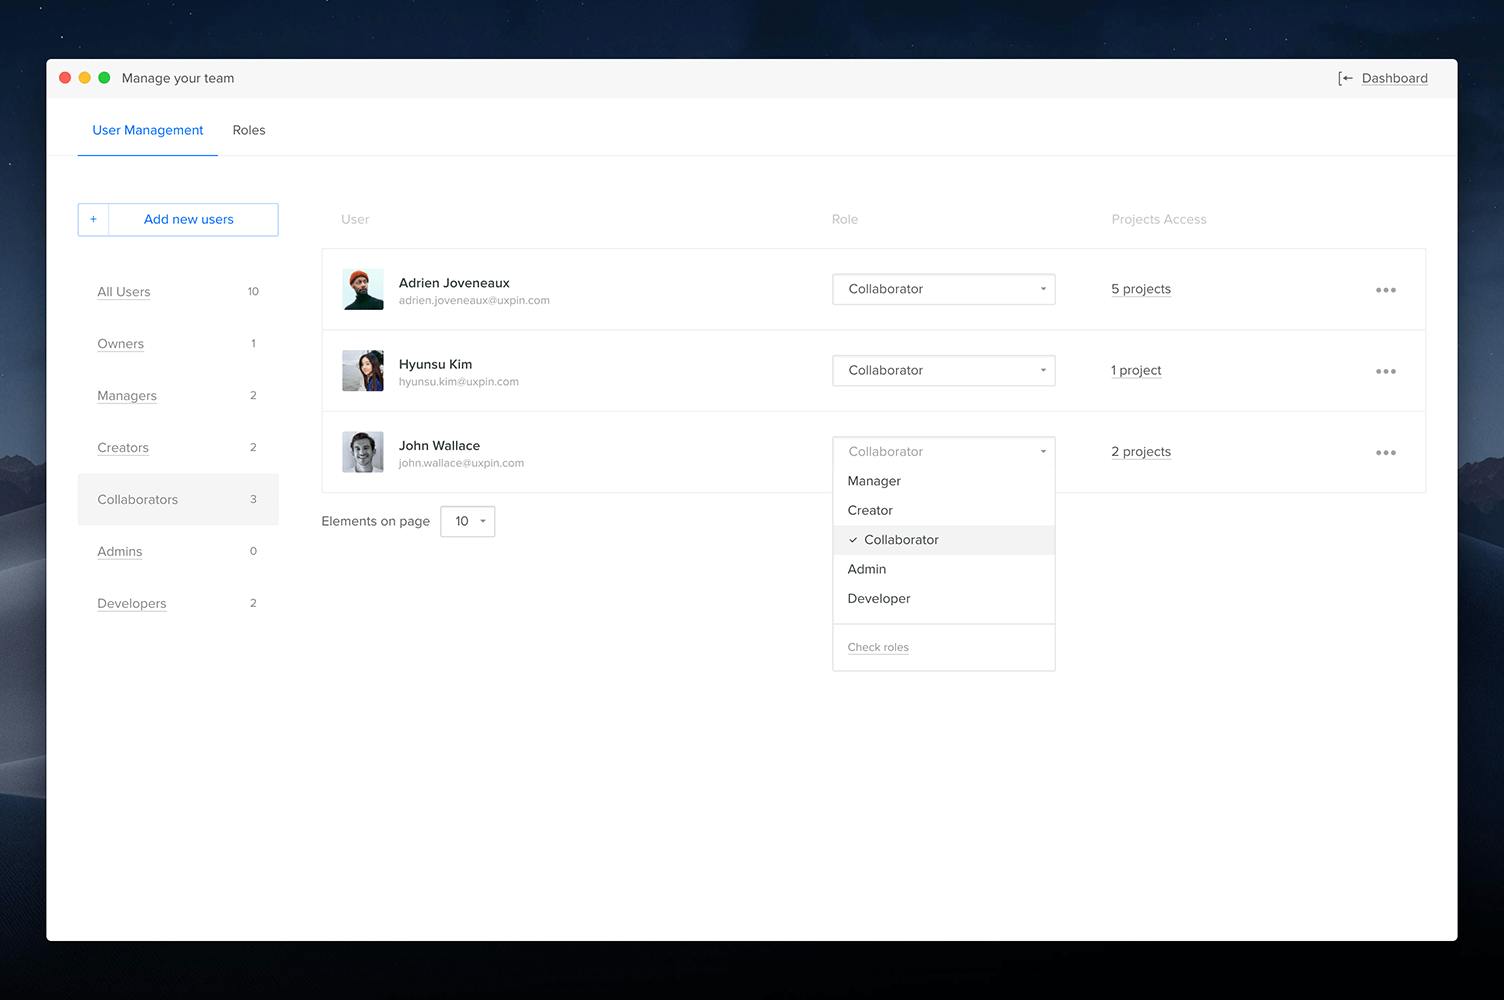Uncheck Collaborator in the open role menu
The image size is (1504, 1000).
tap(900, 540)
